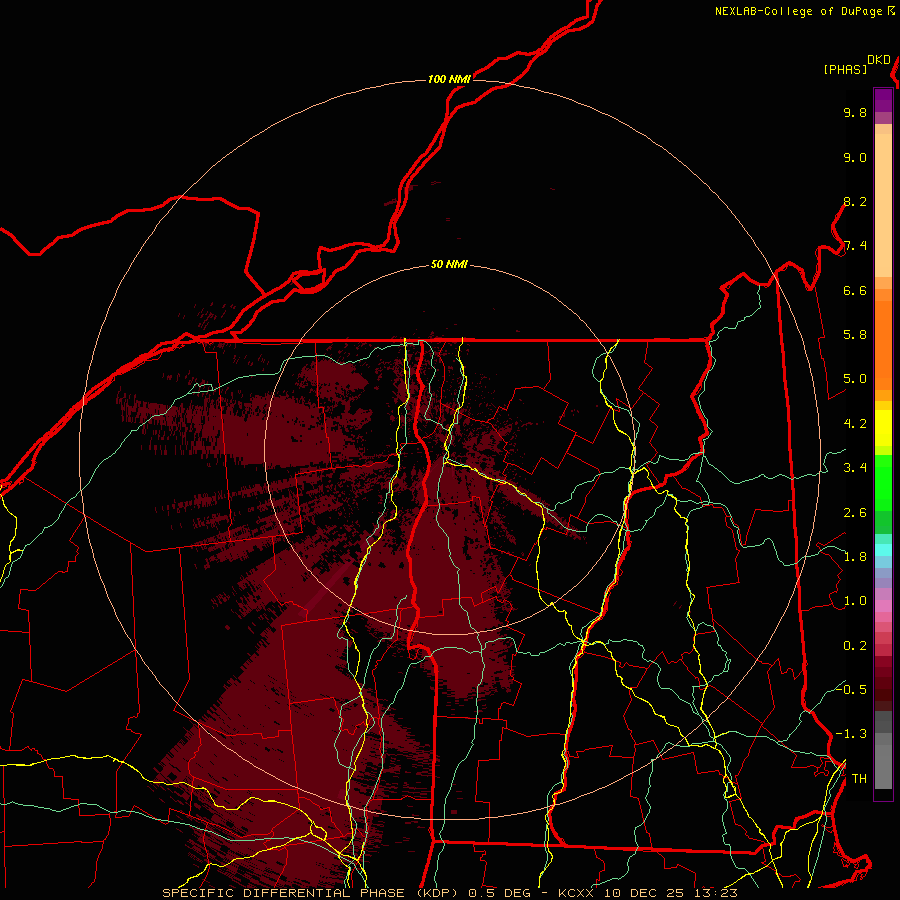Click the 1.8 scale value
Image resolution: width=900 pixels, height=900 pixels.
[x=855, y=557]
